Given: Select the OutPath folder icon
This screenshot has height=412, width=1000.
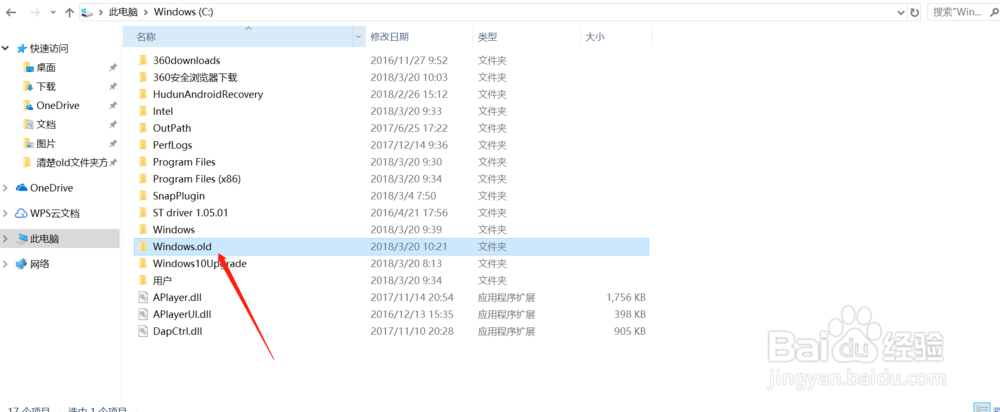Looking at the screenshot, I should coord(143,128).
